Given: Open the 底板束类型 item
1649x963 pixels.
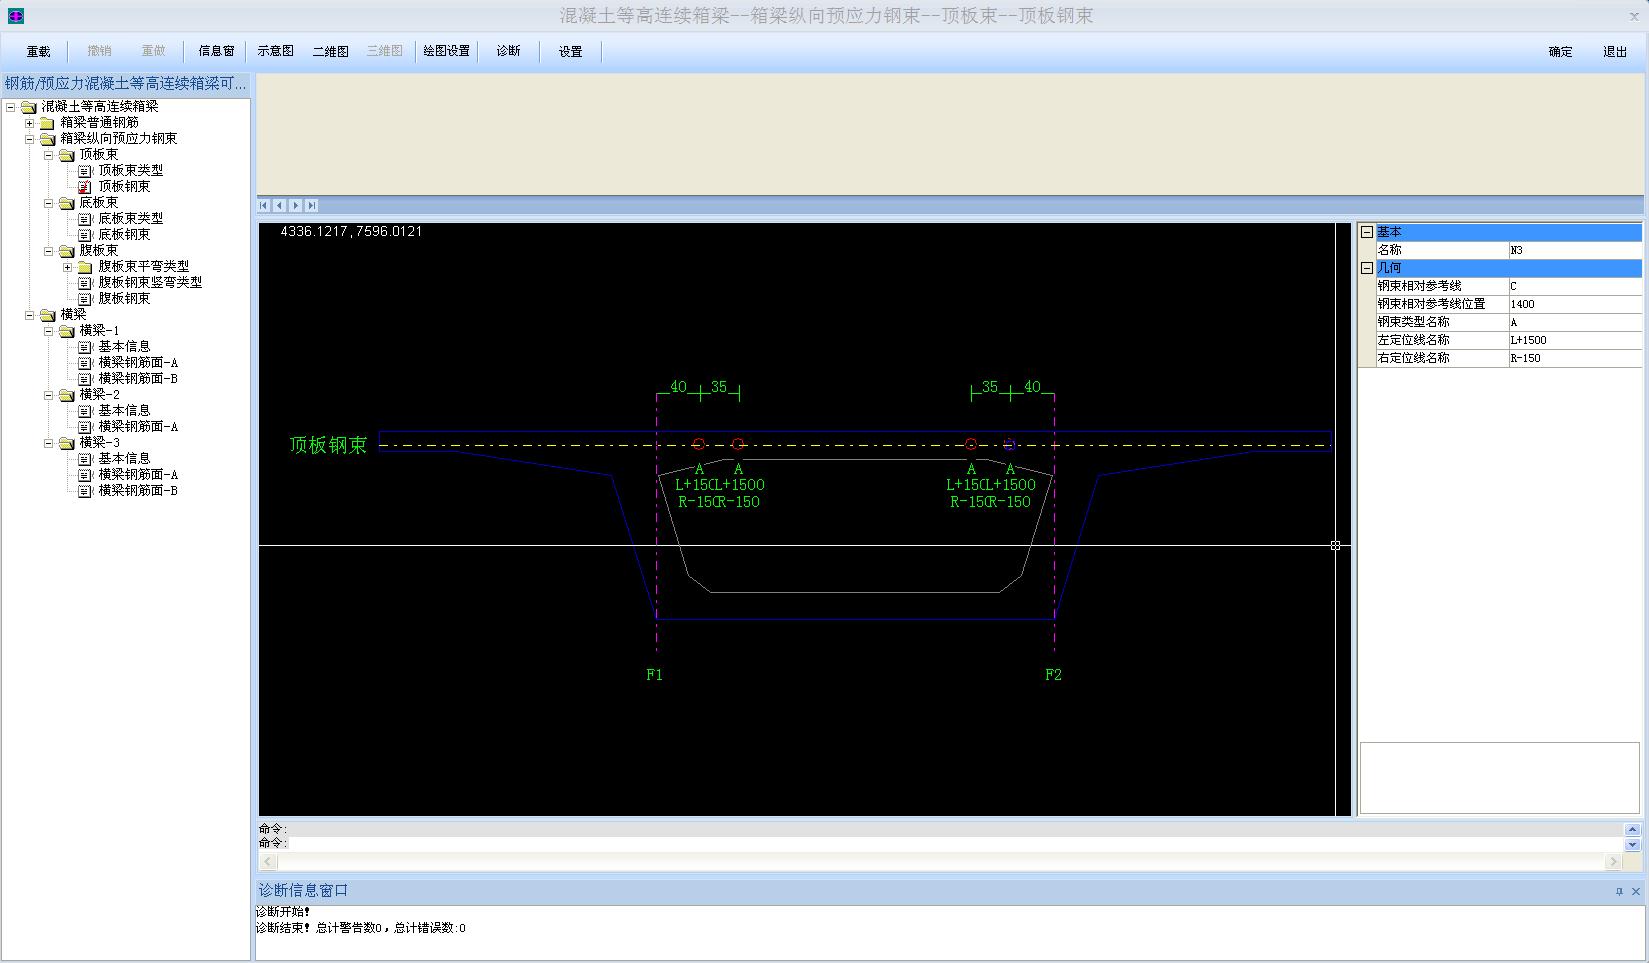Looking at the screenshot, I should [130, 219].
